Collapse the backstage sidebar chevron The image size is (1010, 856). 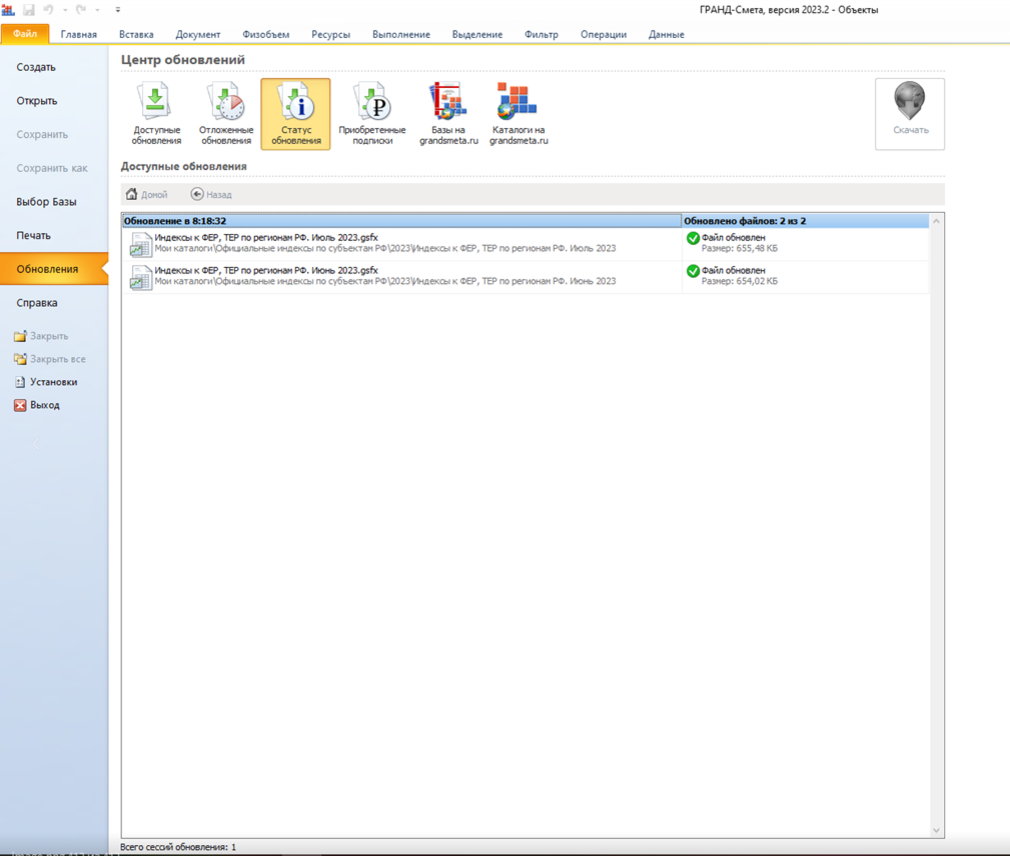click(36, 443)
